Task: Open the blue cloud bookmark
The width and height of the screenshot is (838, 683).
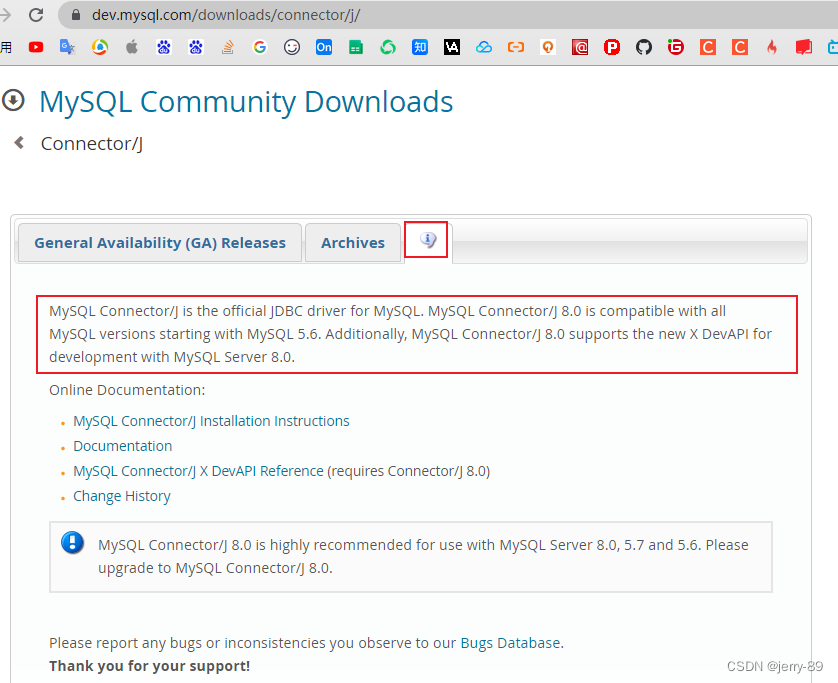Action: click(x=484, y=48)
